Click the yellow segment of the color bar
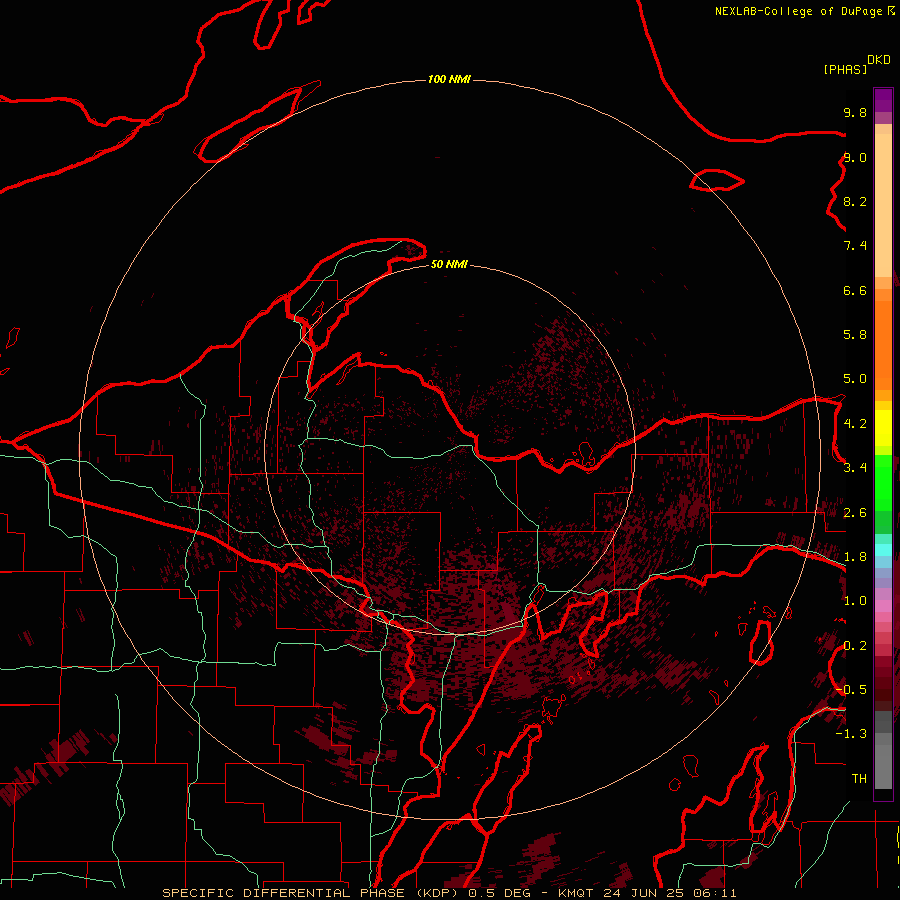The height and width of the screenshot is (900, 900). tap(883, 428)
